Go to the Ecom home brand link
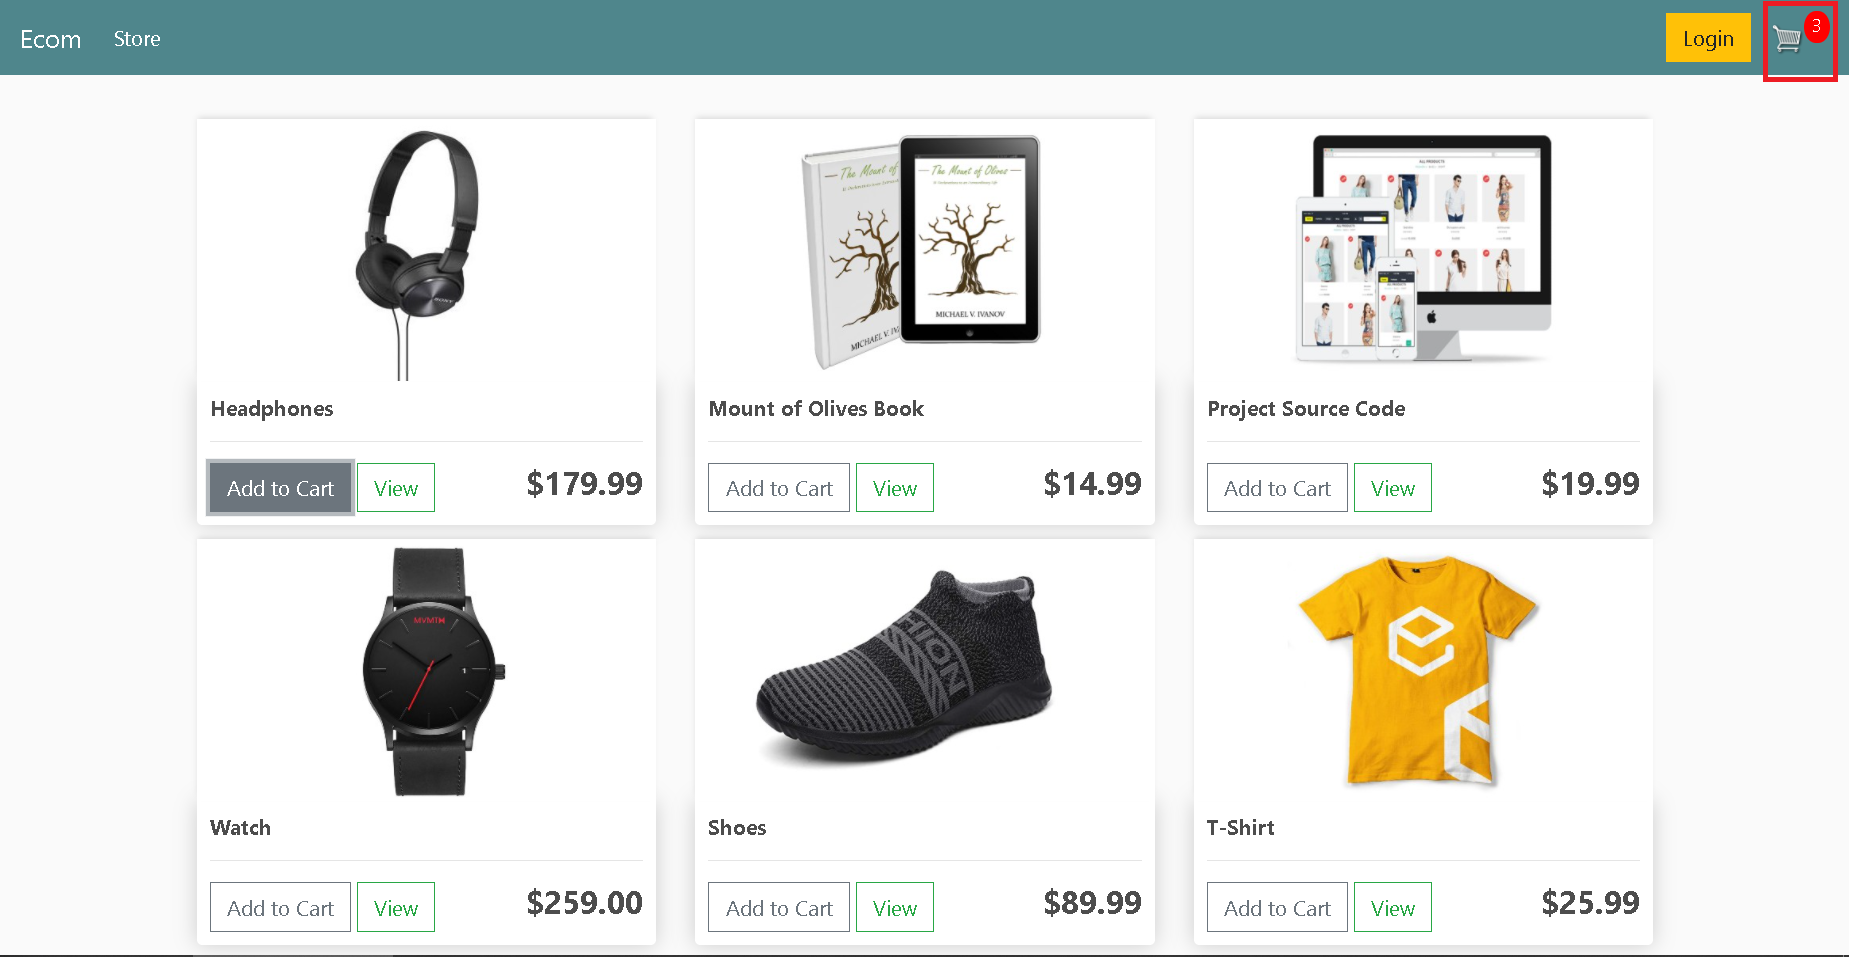The width and height of the screenshot is (1849, 957). pos(51,39)
